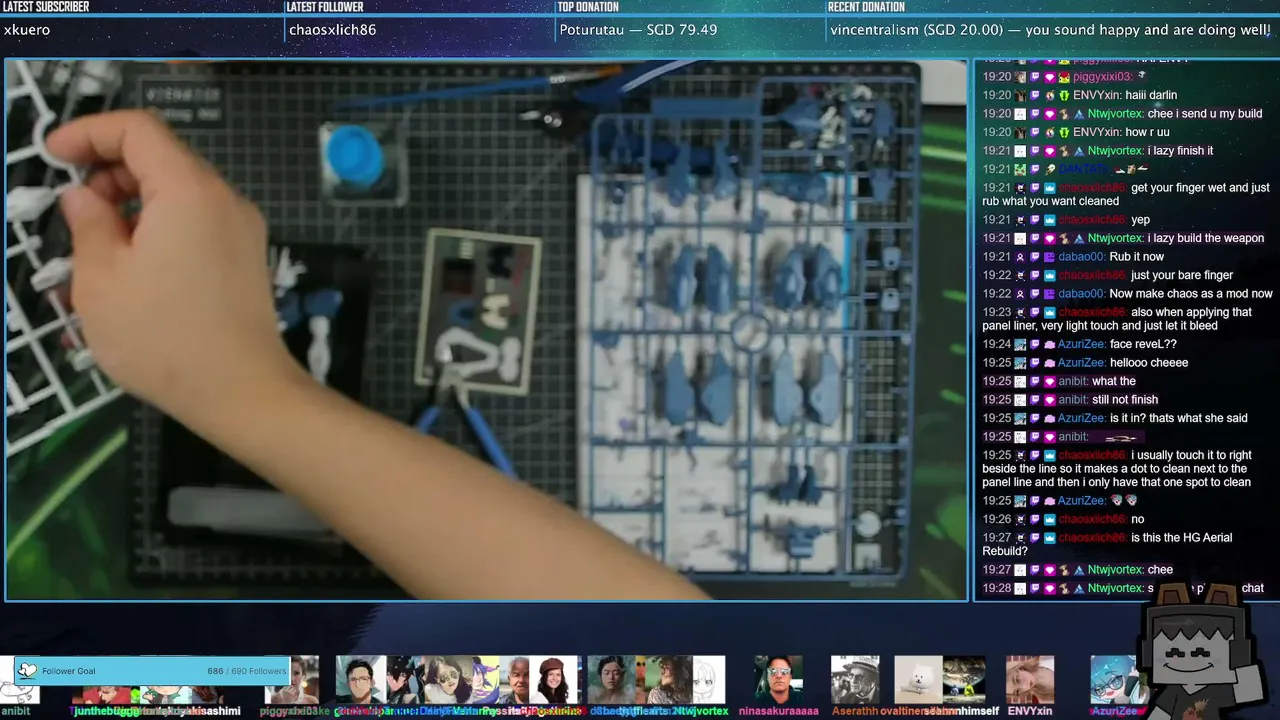Click the "anibit" name label in the bottom strip
Image resolution: width=1280 pixels, height=720 pixels.
click(x=16, y=711)
